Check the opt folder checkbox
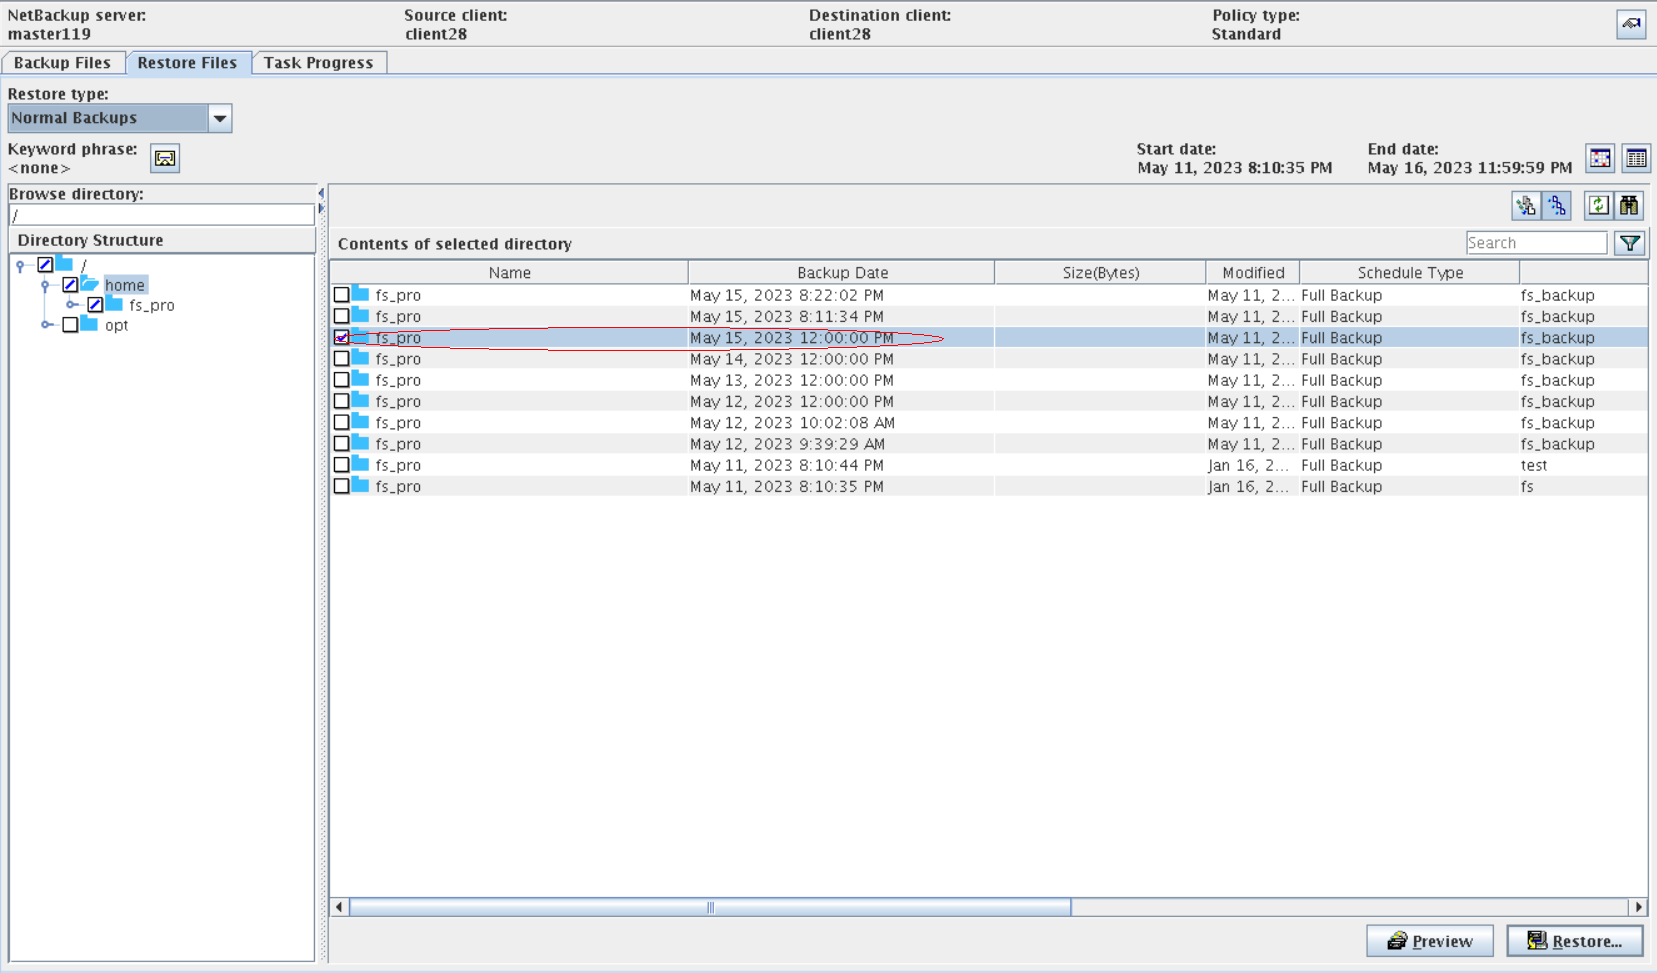The height and width of the screenshot is (973, 1657). coord(70,325)
